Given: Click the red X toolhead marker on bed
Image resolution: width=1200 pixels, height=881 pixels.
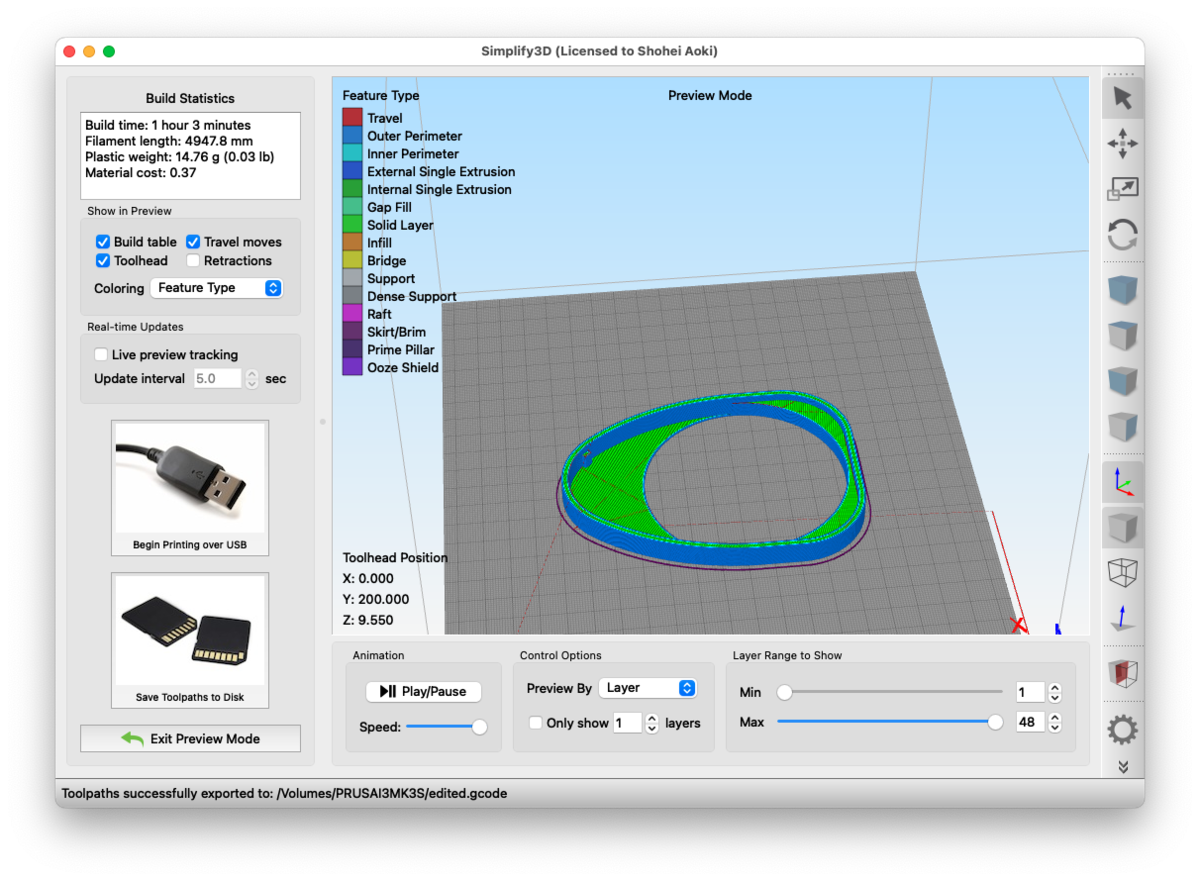Looking at the screenshot, I should click(1019, 626).
